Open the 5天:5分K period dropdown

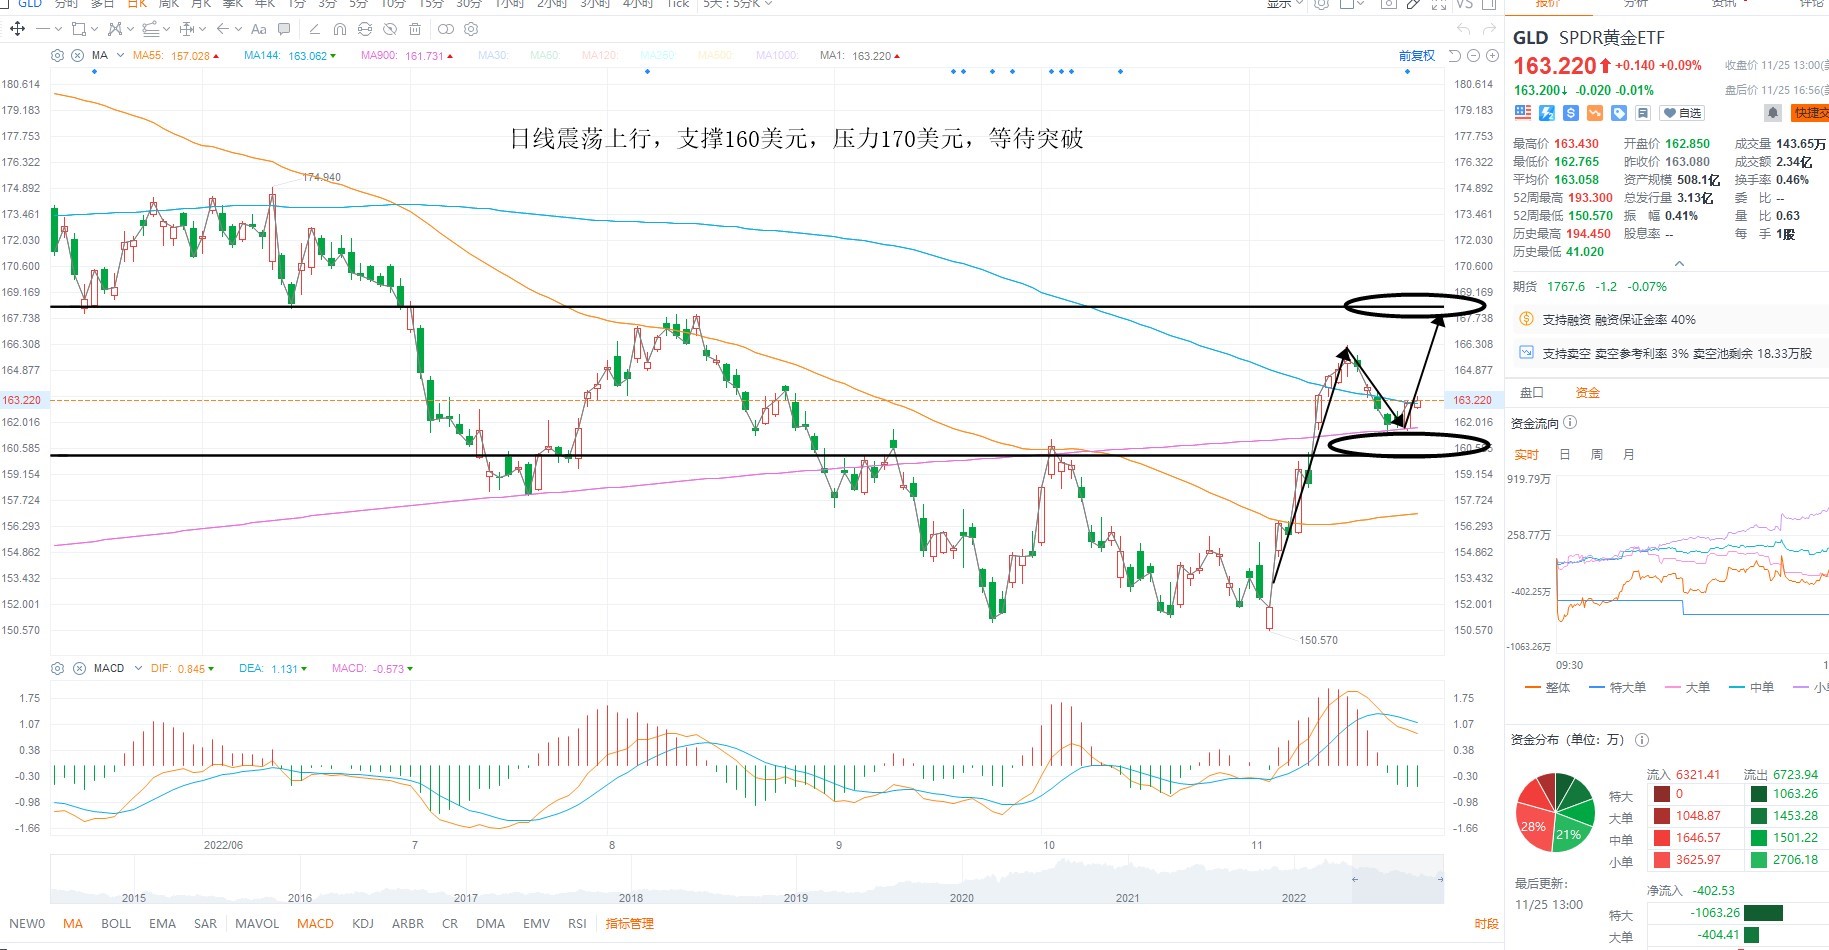737,4
